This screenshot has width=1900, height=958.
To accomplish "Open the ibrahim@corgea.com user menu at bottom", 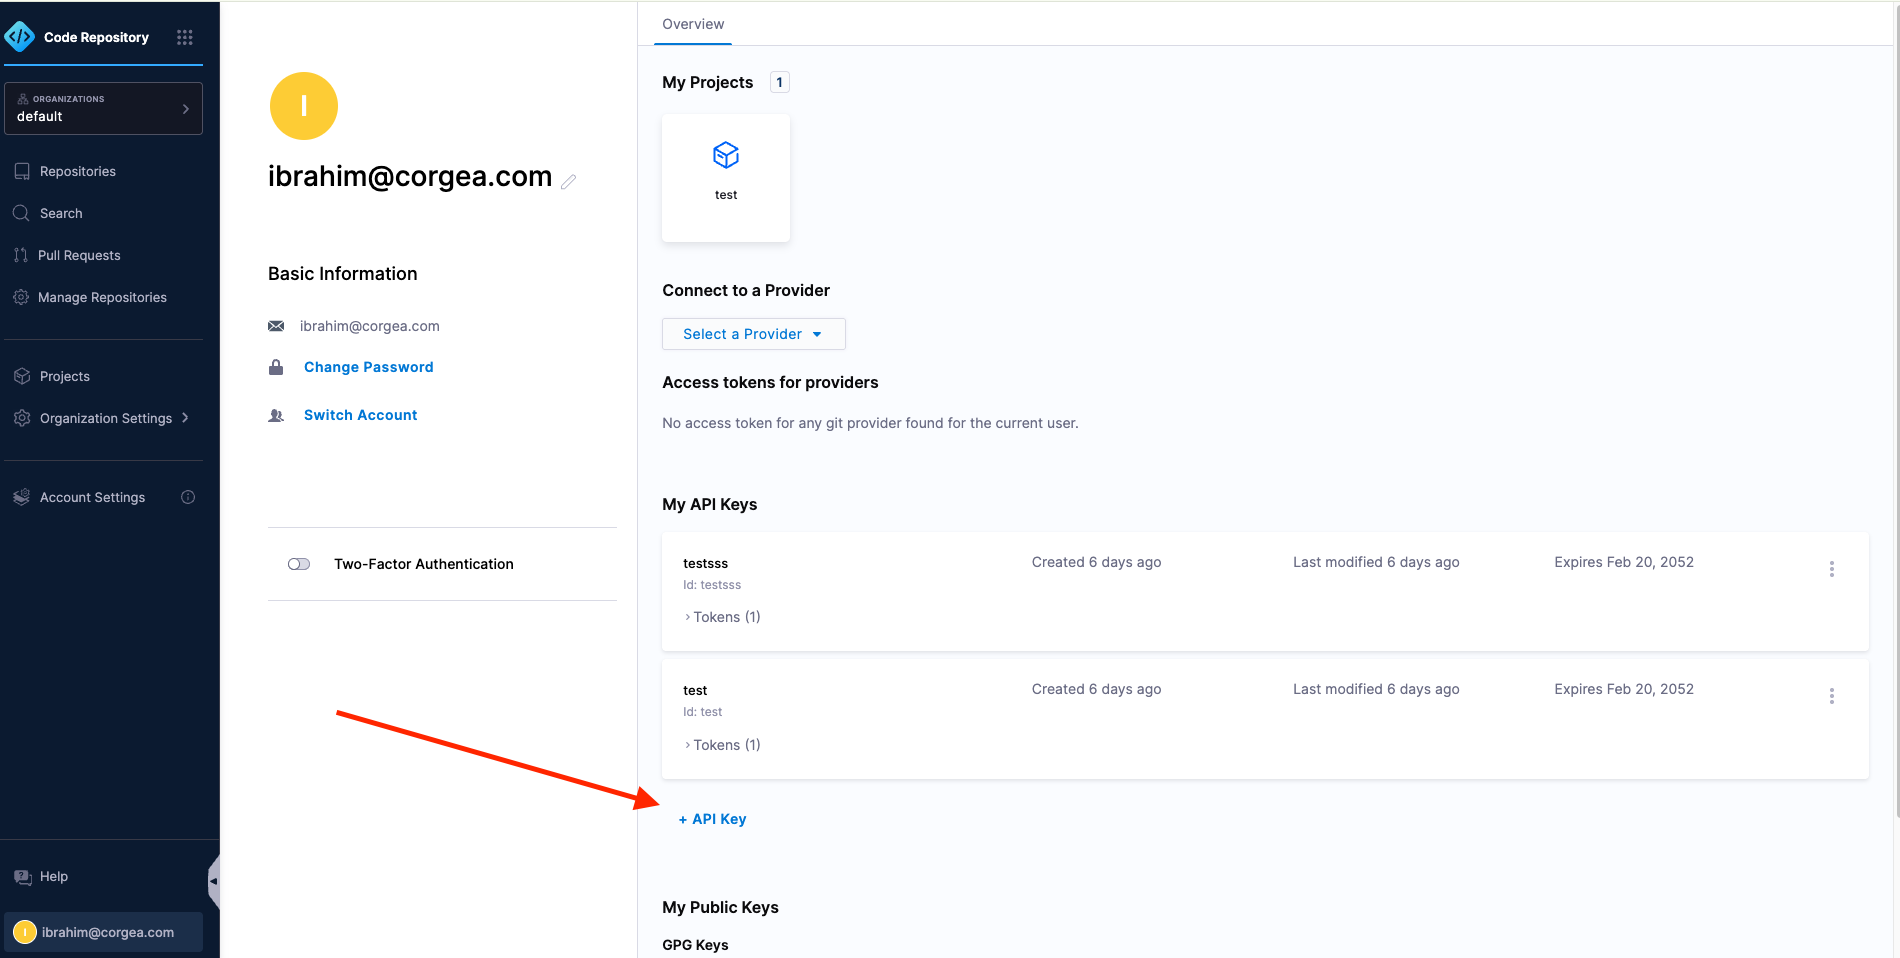I will click(104, 932).
